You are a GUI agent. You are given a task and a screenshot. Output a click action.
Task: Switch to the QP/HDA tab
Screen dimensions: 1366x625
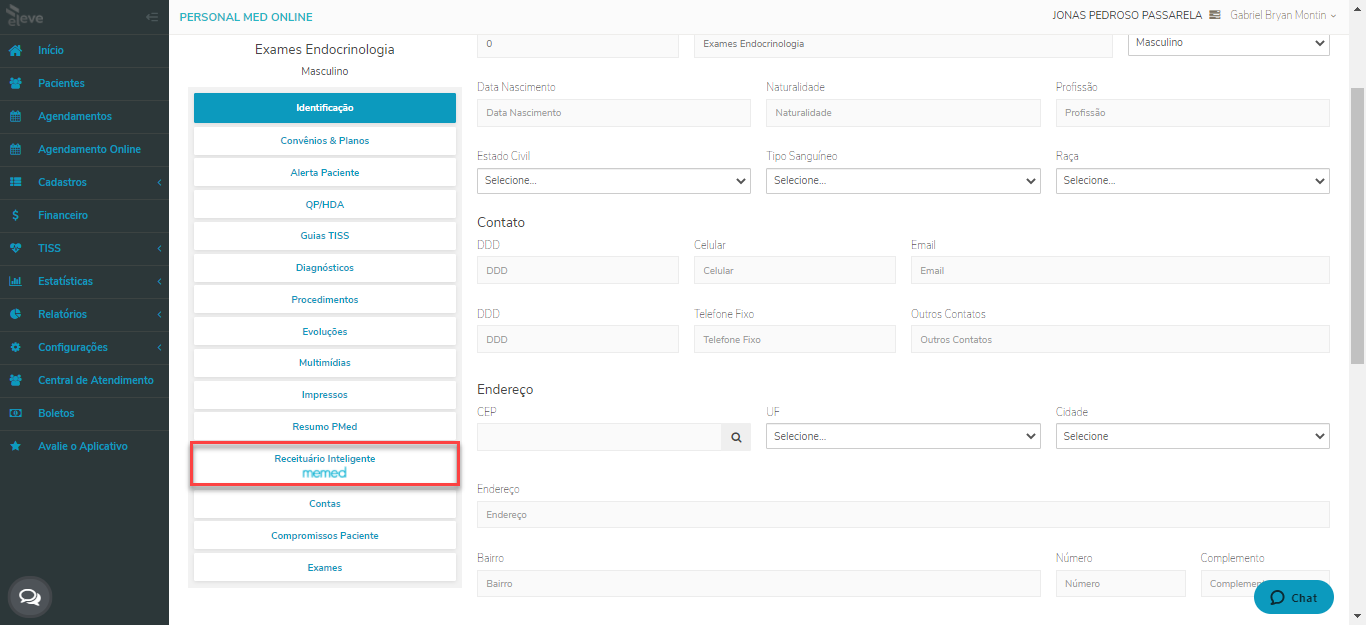coord(325,204)
